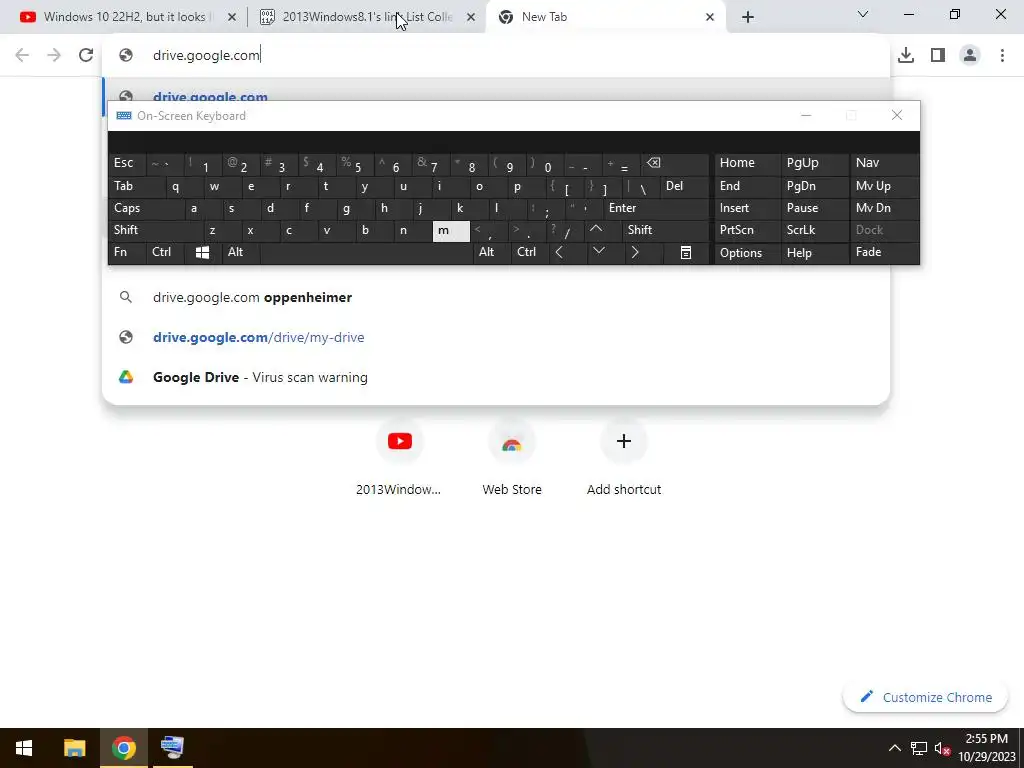Click the Mv Dn key

pos(884,208)
